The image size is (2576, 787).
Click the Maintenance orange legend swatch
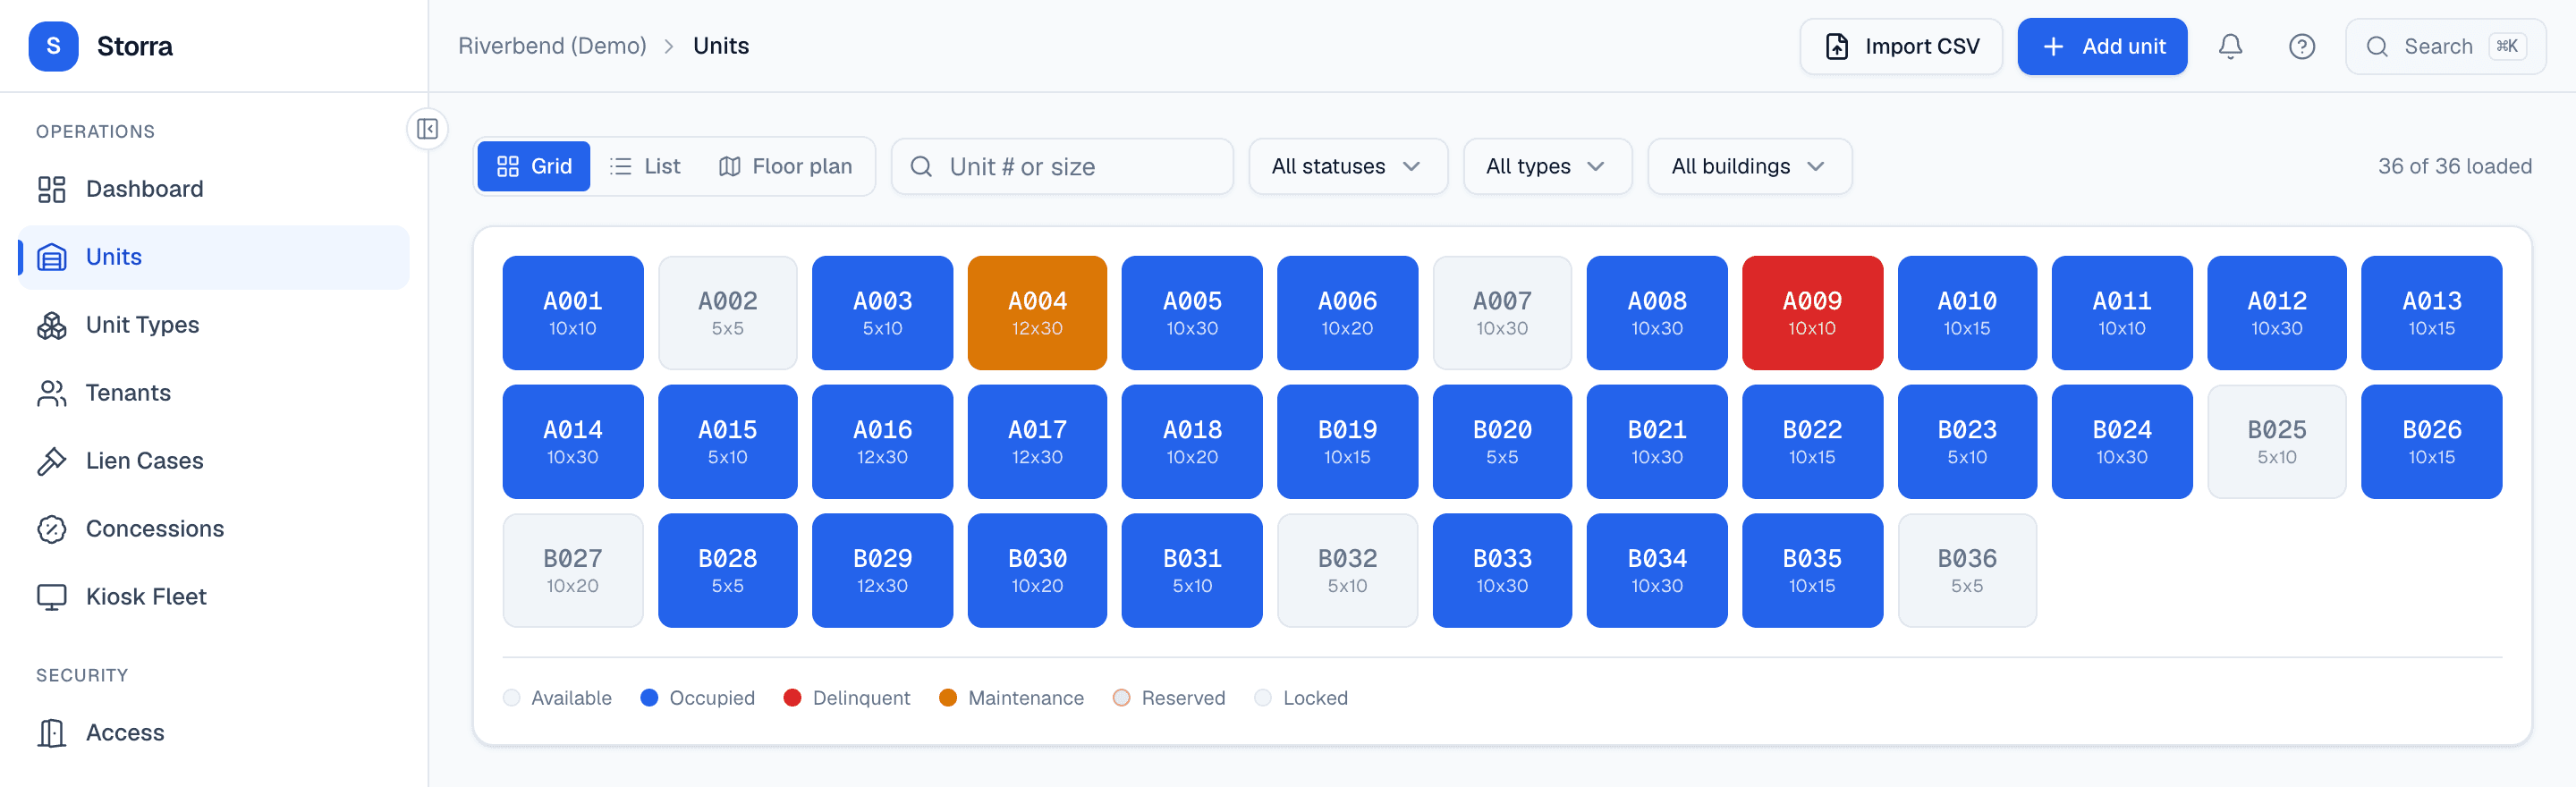point(948,698)
